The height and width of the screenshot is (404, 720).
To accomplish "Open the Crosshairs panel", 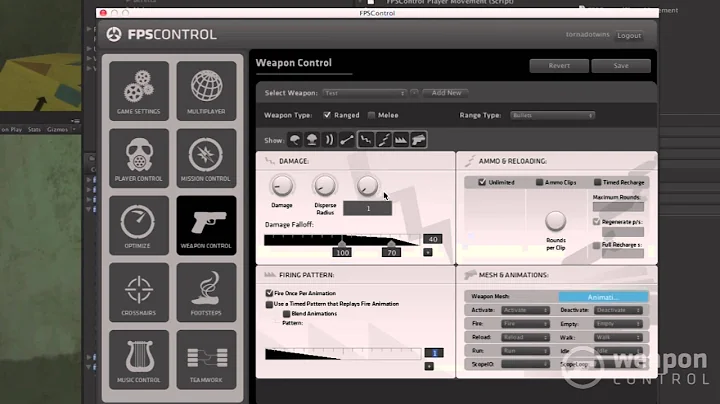I will pos(139,292).
